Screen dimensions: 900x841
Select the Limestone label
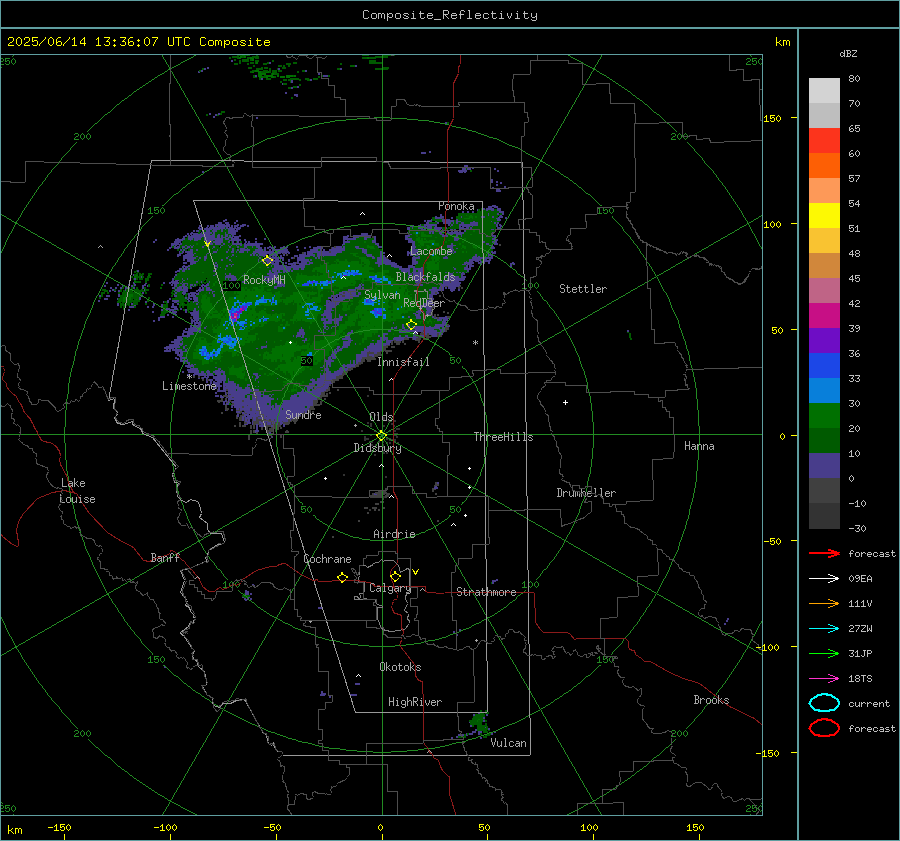point(189,386)
